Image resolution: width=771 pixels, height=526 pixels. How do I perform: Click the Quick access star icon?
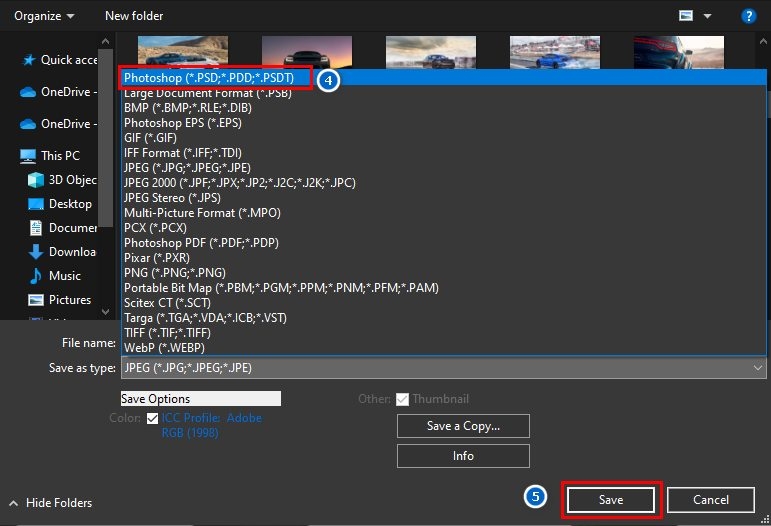click(x=29, y=60)
